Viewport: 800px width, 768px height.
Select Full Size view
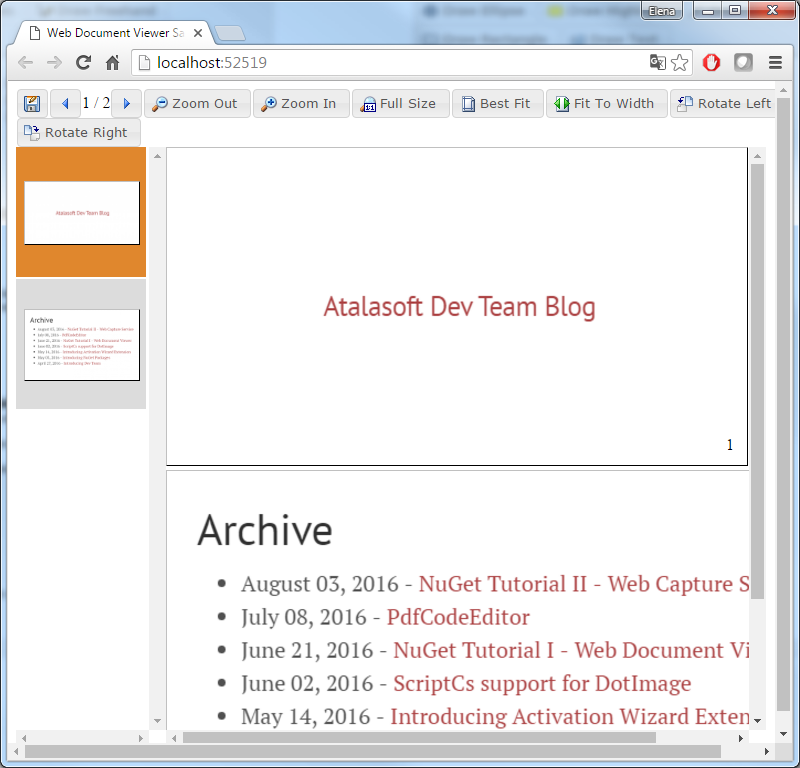pyautogui.click(x=401, y=104)
